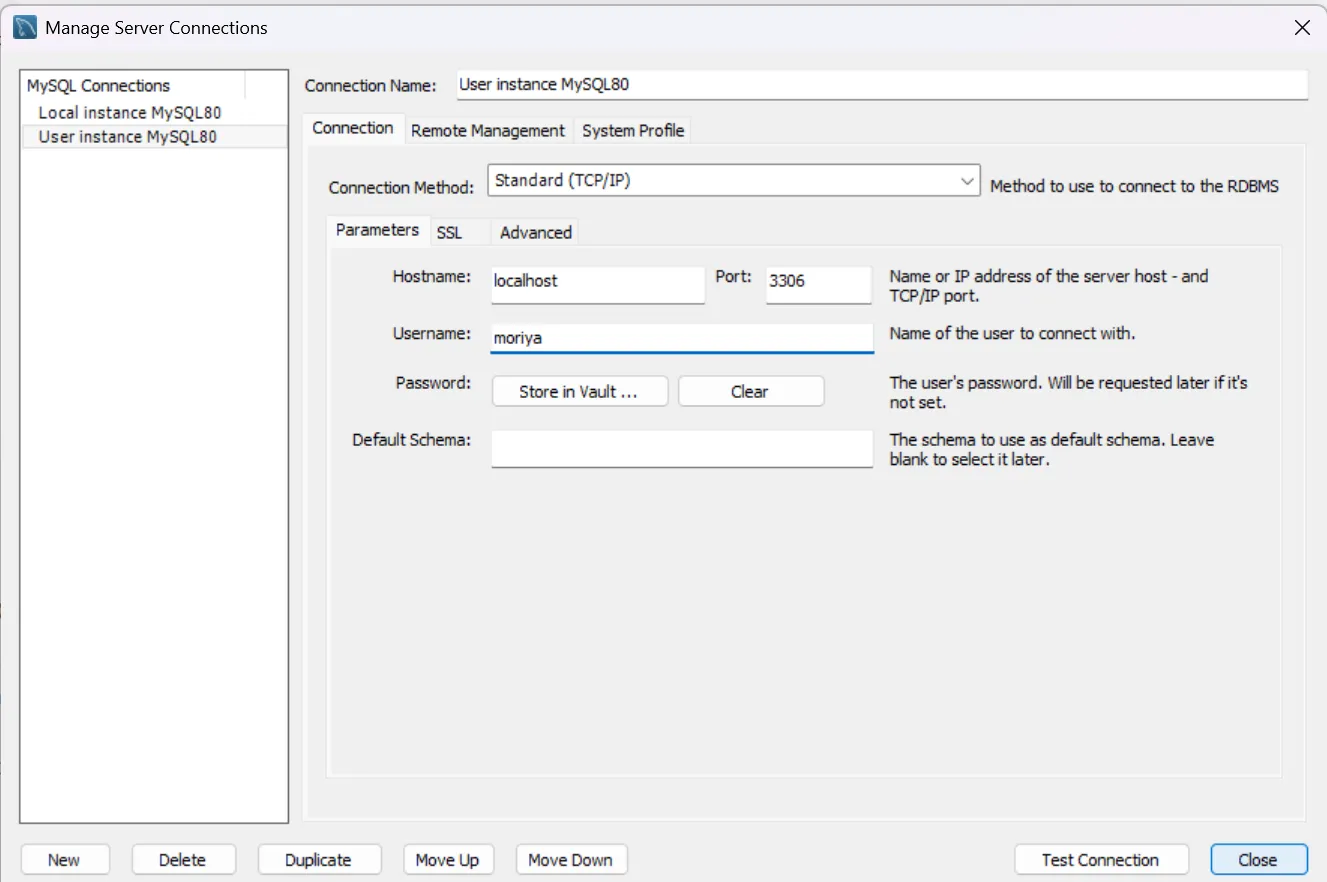Duplicate the selected connection
1327x882 pixels.
[319, 860]
